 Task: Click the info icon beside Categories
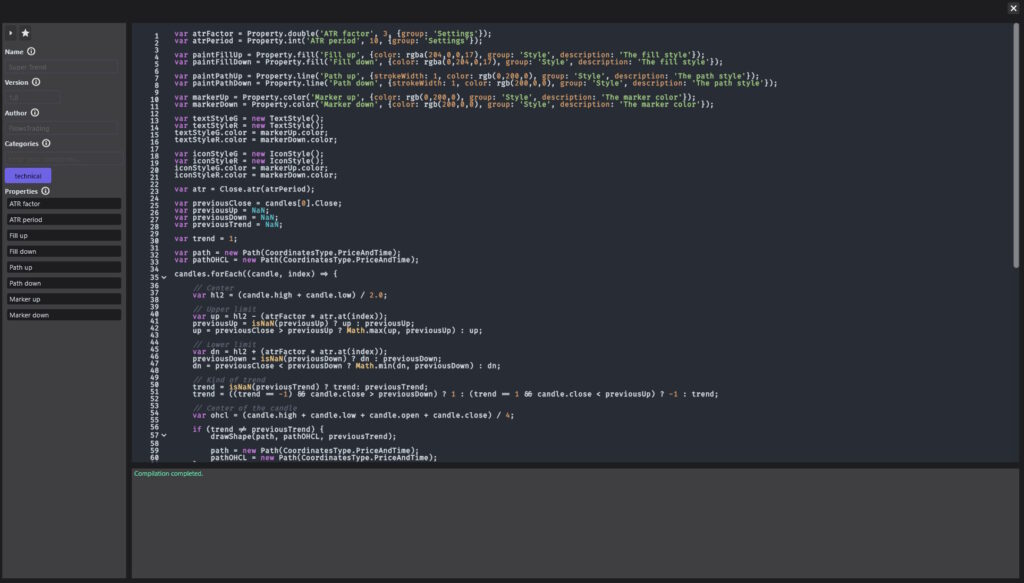pos(46,144)
